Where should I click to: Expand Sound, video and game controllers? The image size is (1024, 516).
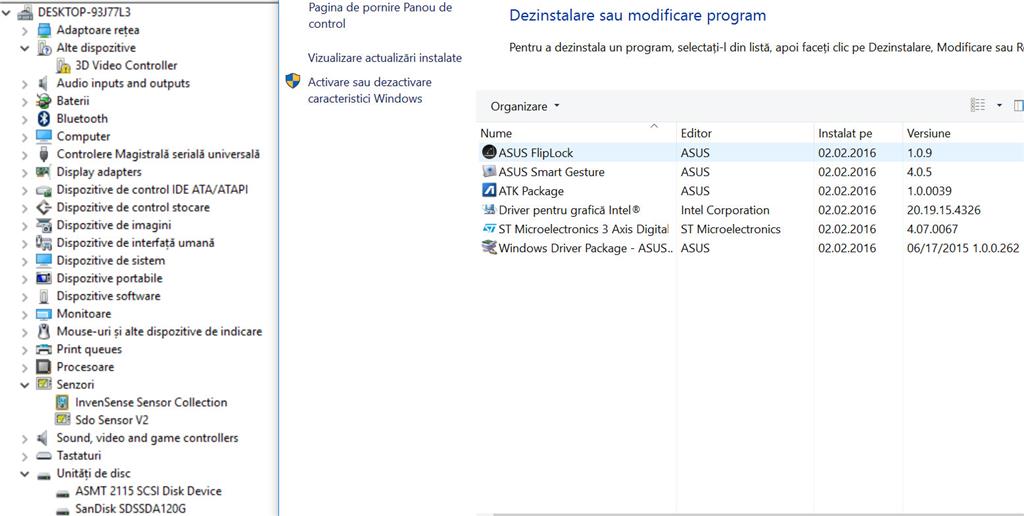click(25, 438)
